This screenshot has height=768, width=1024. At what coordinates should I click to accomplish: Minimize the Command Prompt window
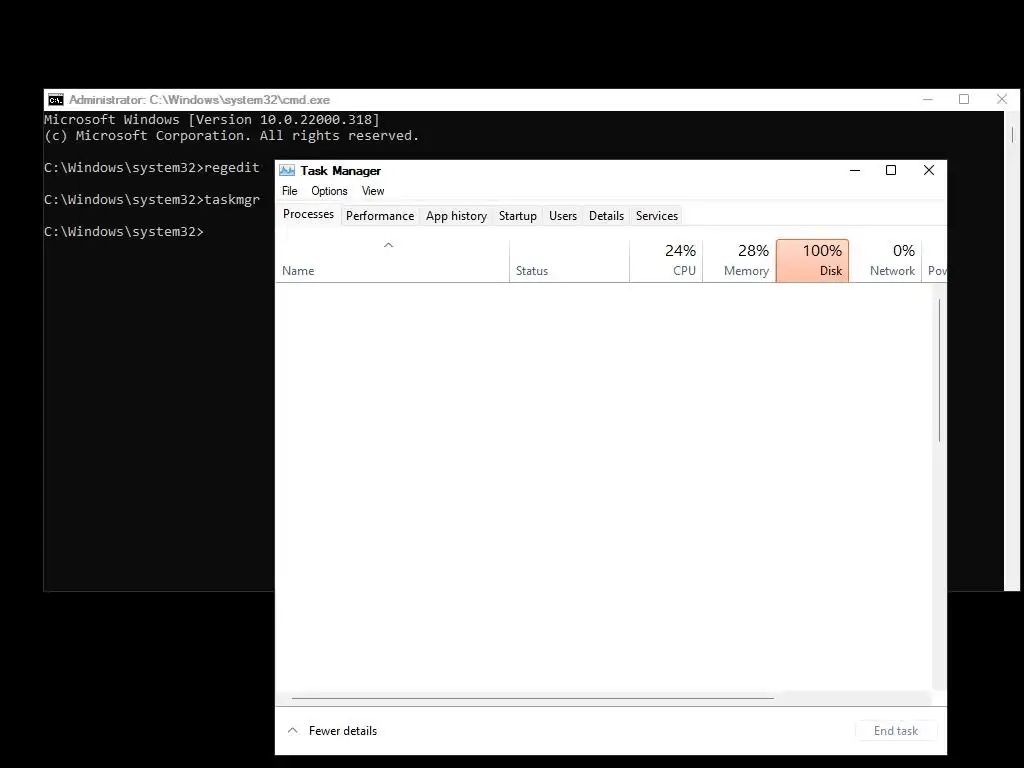(928, 99)
